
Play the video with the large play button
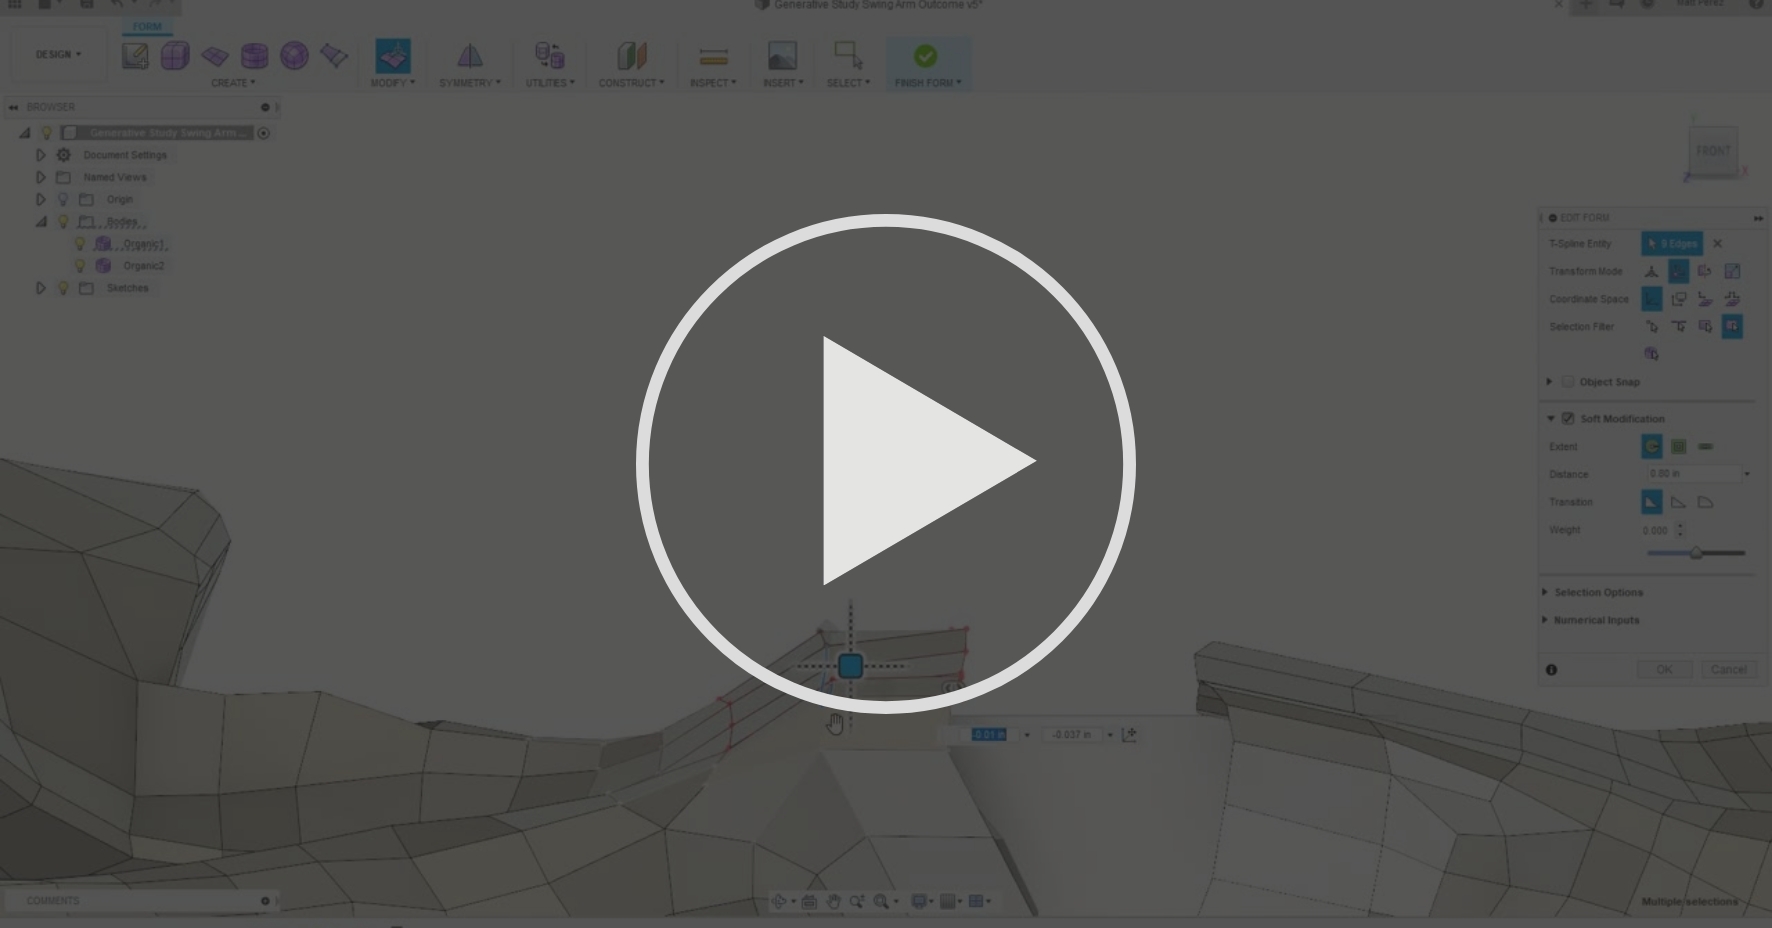coord(886,463)
